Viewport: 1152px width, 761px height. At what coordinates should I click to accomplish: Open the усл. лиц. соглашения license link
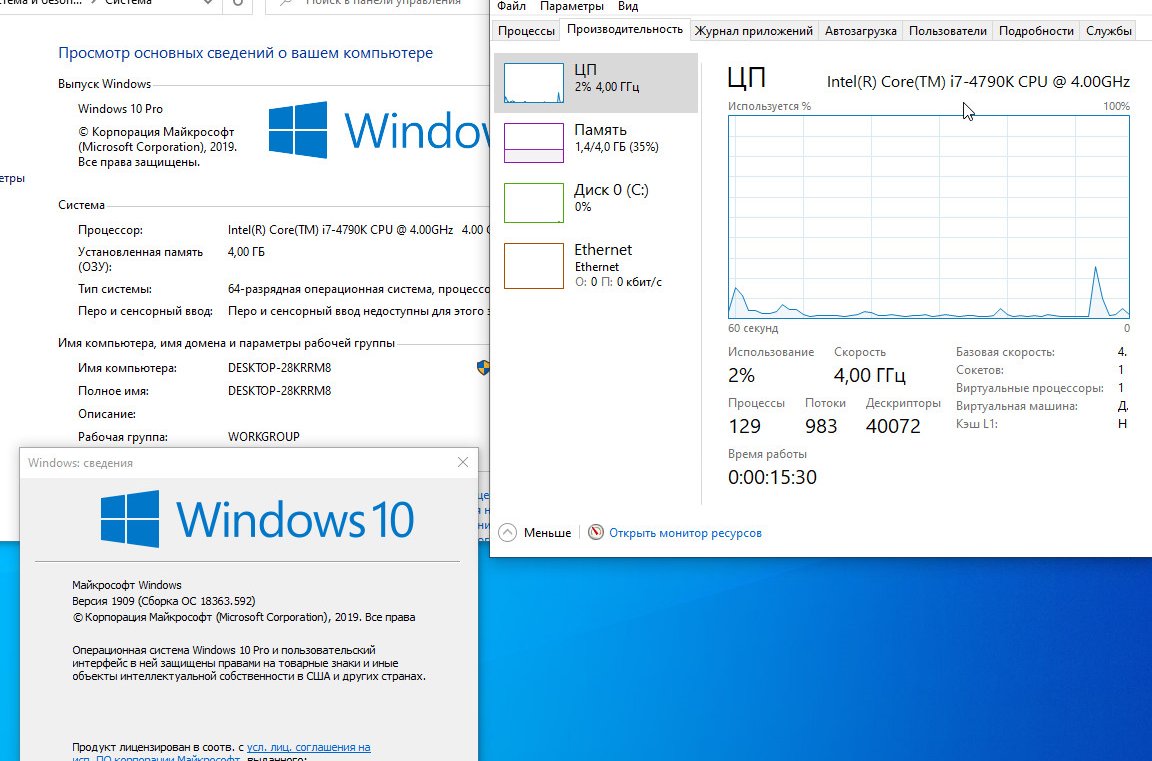tap(309, 747)
